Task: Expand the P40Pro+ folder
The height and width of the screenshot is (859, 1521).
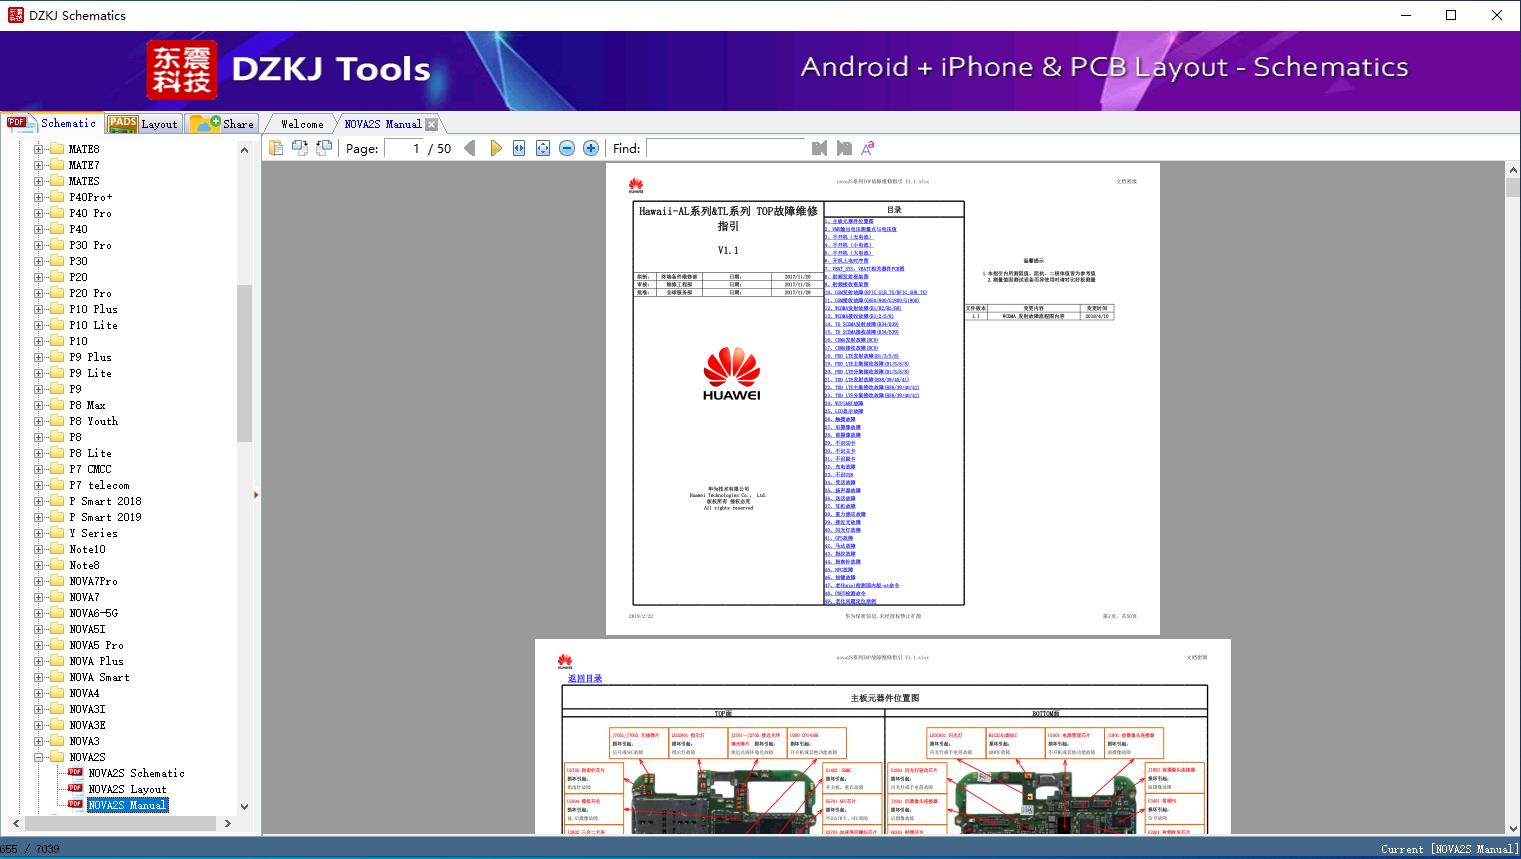Action: coord(39,197)
